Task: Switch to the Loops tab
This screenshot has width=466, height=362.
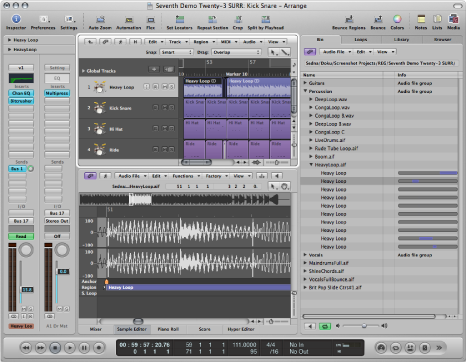Action: (x=361, y=39)
